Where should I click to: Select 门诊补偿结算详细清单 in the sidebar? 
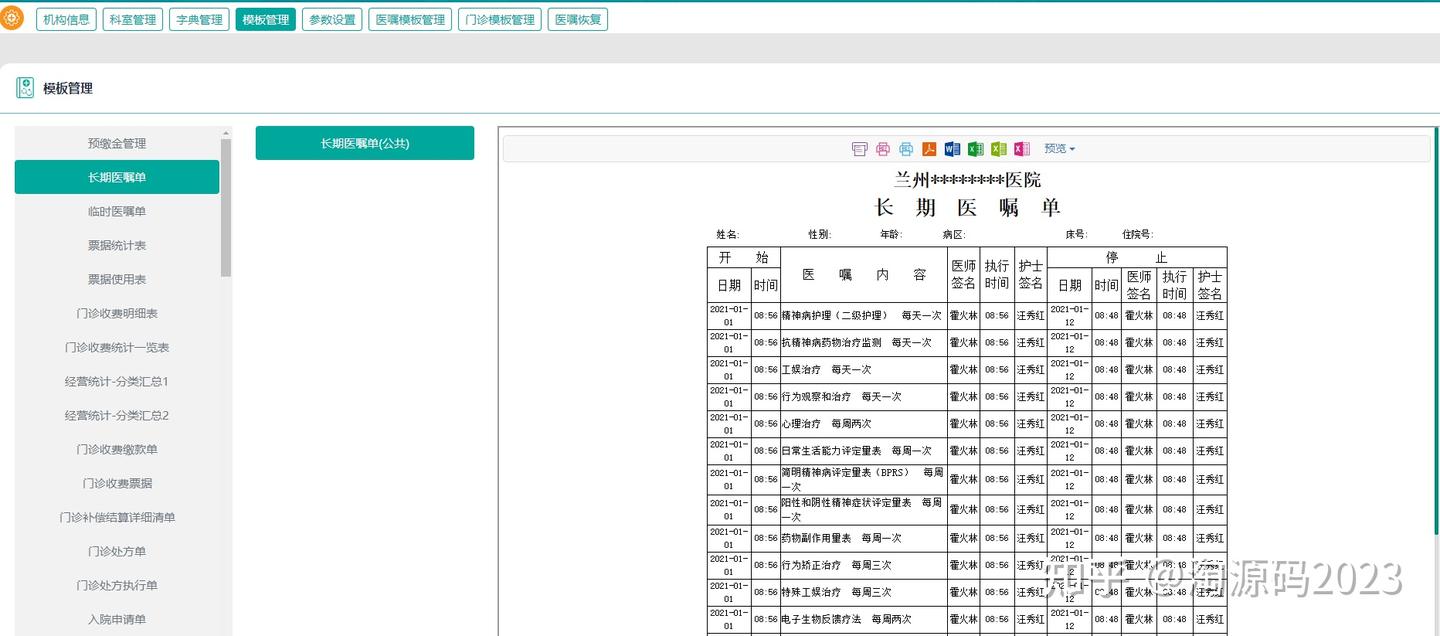coord(117,517)
